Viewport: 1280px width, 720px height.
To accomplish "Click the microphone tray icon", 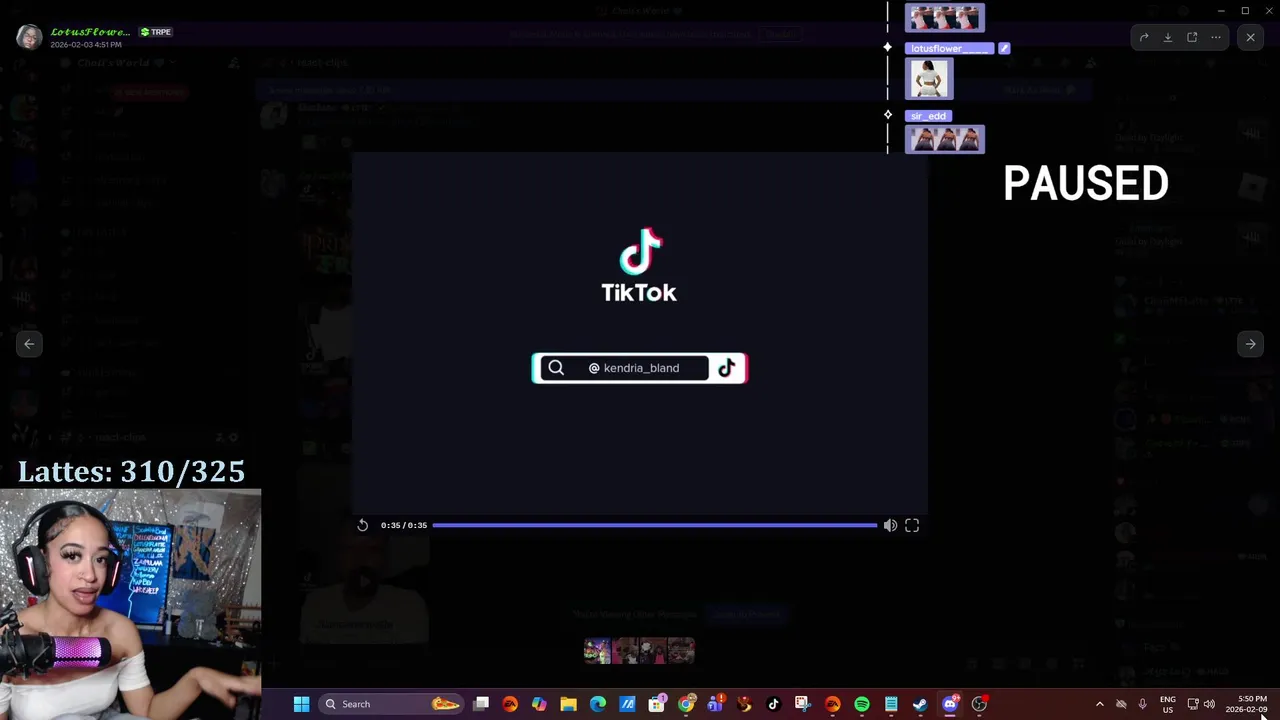I will pyautogui.click(x=1143, y=704).
